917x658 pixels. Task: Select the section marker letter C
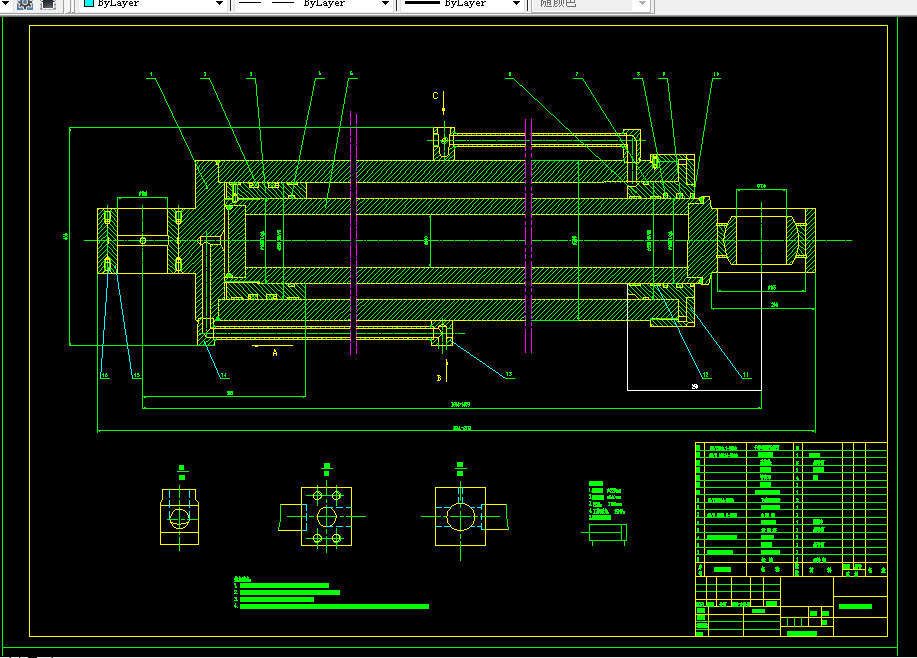[435, 96]
